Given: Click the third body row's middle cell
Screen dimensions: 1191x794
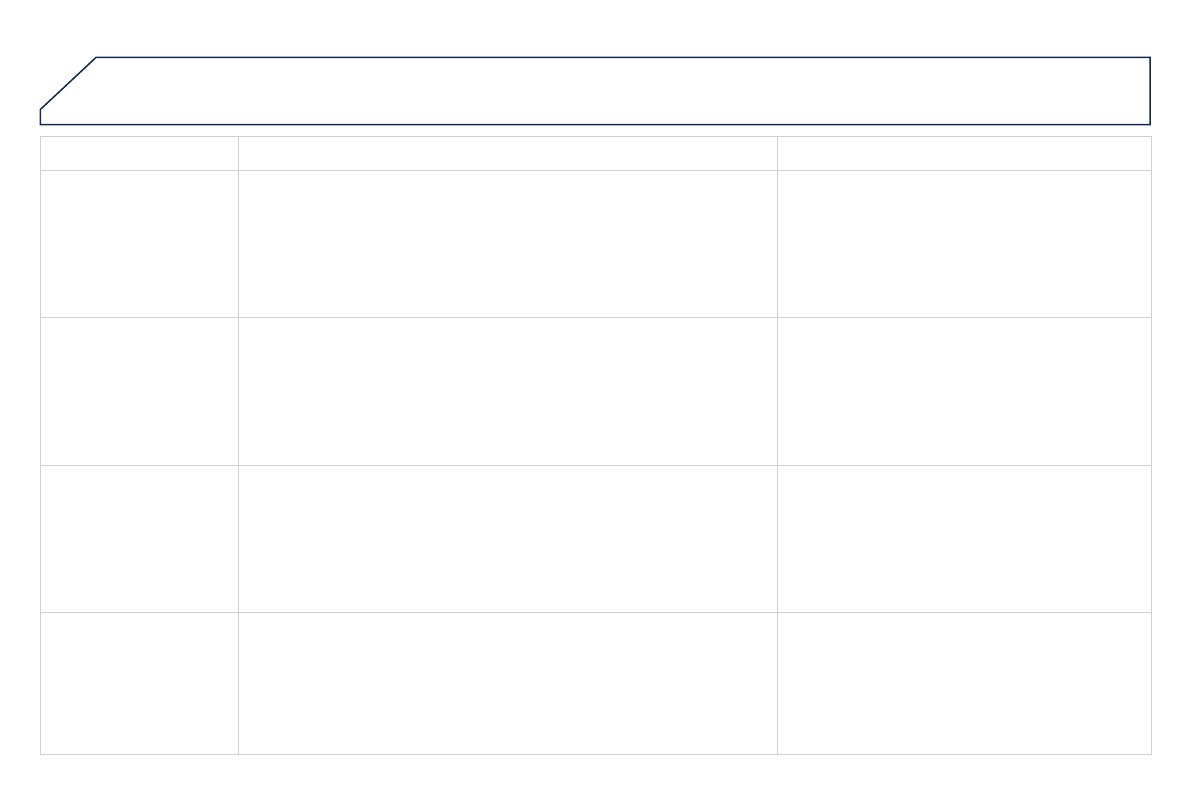Looking at the screenshot, I should (507, 538).
